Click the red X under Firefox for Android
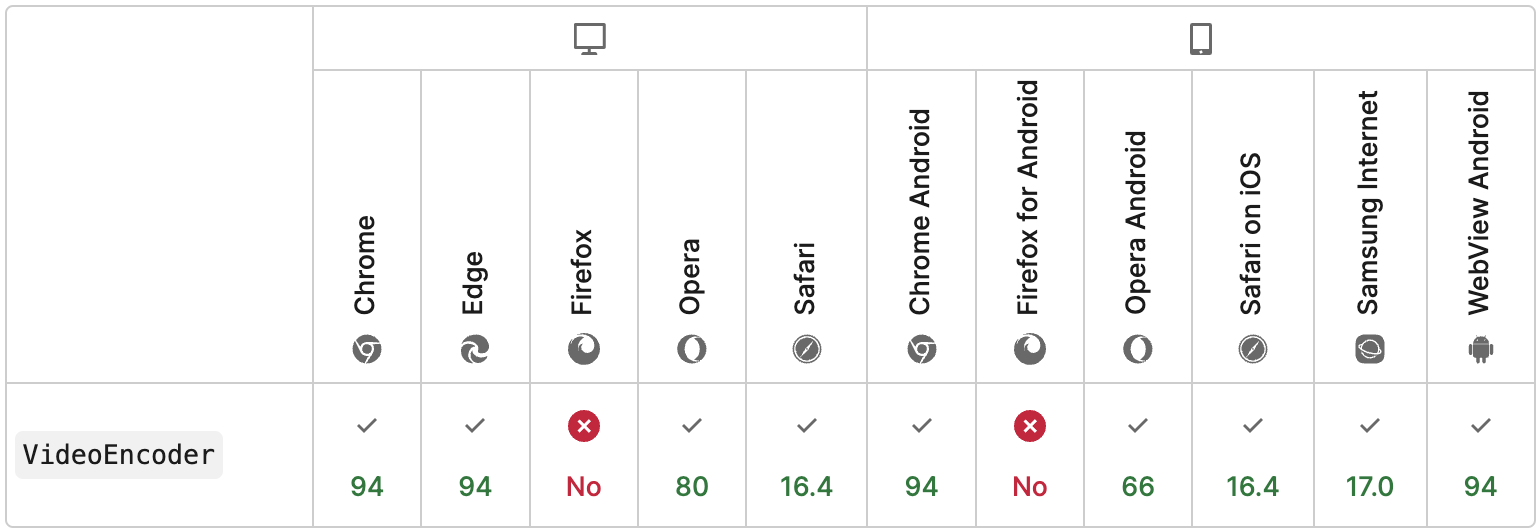 1030,427
